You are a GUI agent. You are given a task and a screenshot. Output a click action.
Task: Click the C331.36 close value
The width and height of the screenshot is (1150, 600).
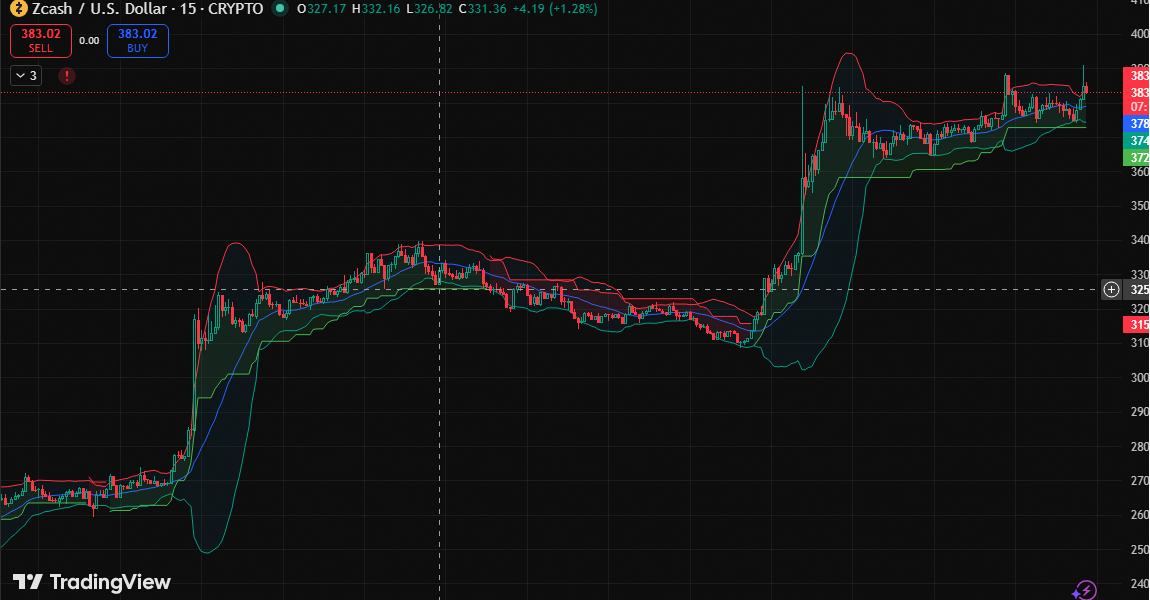(x=483, y=9)
